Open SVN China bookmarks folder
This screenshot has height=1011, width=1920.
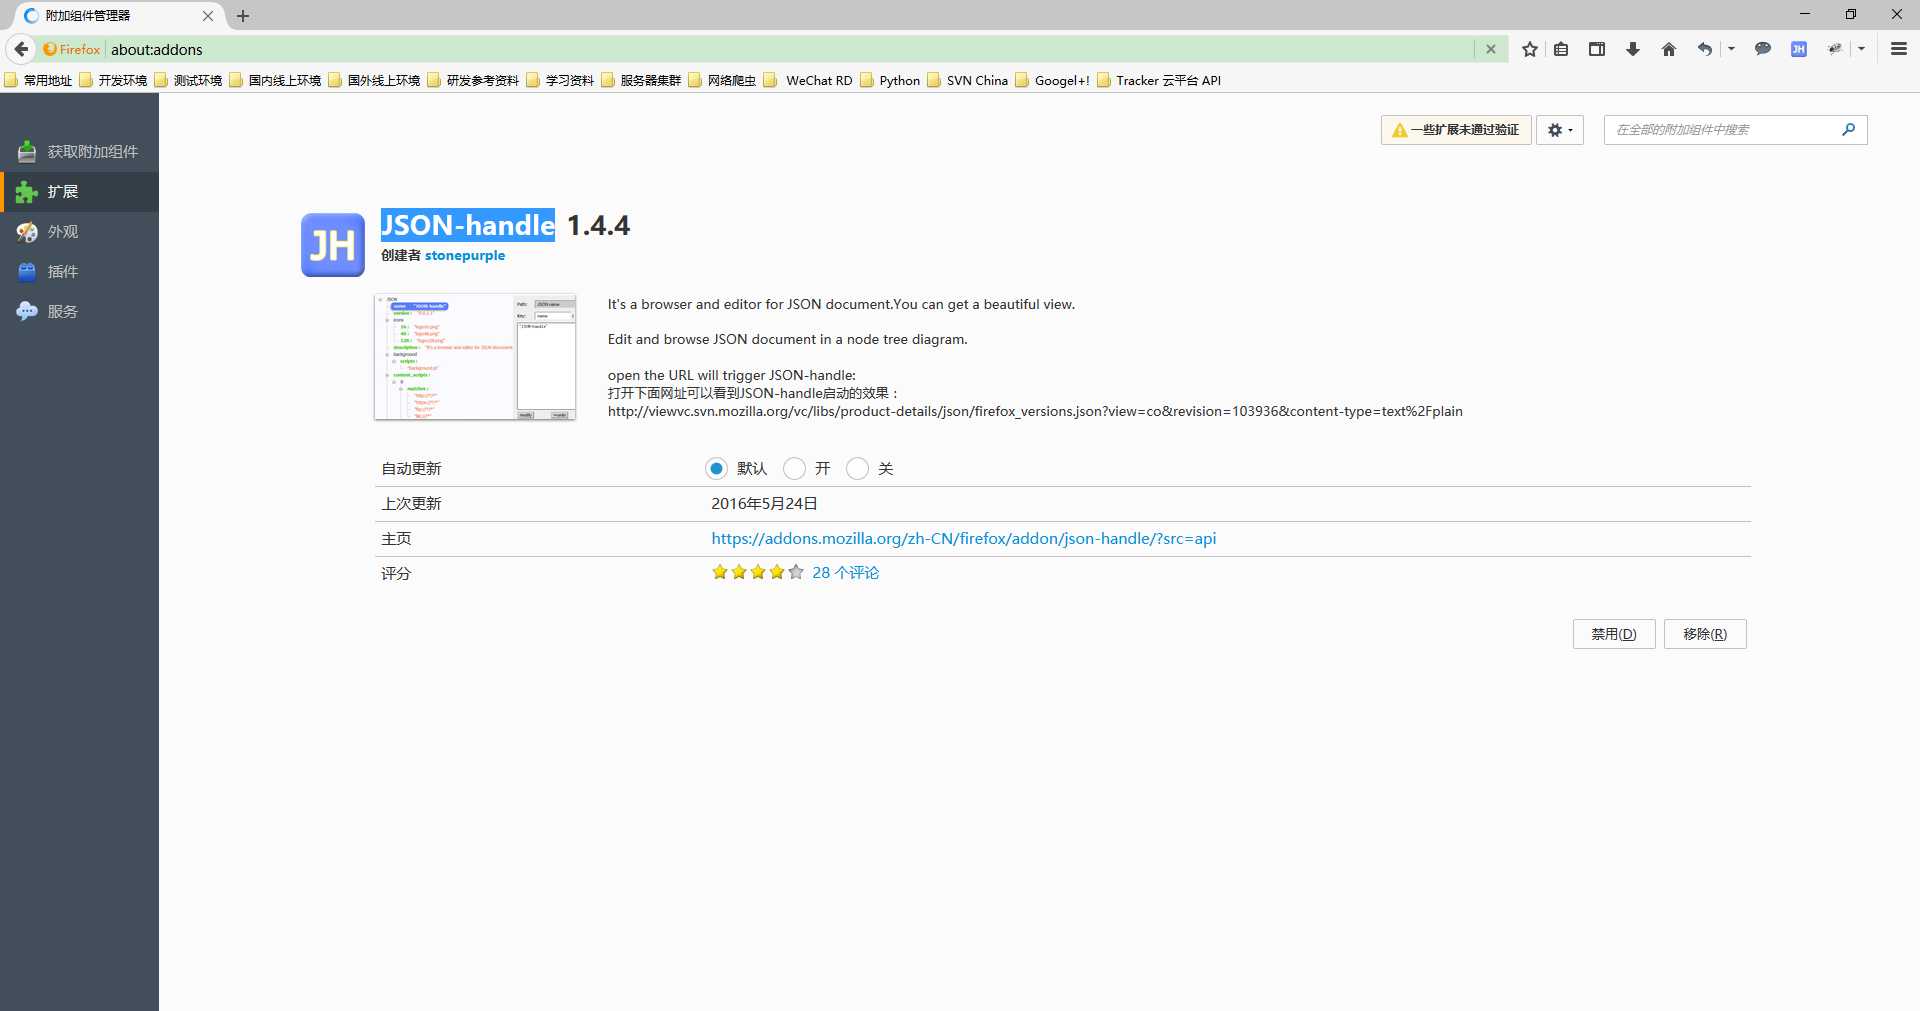(969, 81)
